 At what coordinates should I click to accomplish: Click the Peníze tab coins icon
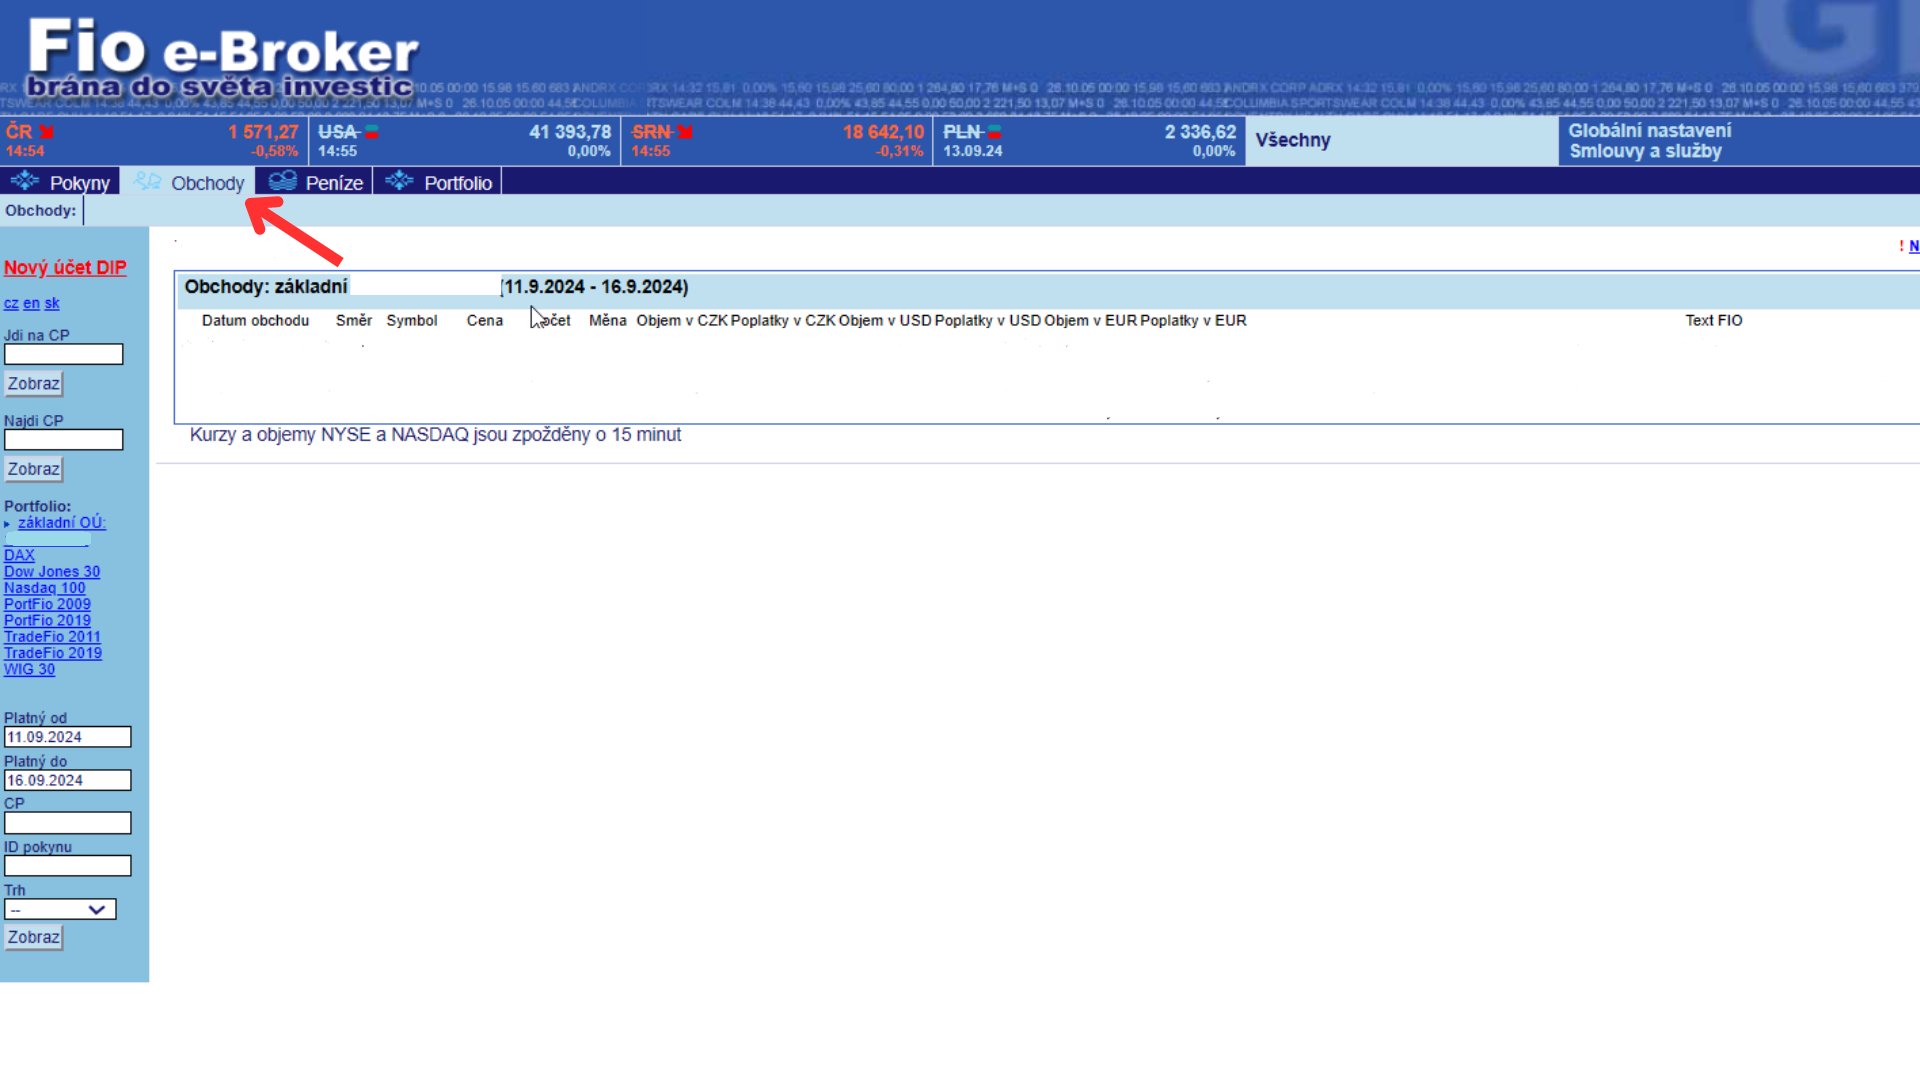tap(283, 181)
